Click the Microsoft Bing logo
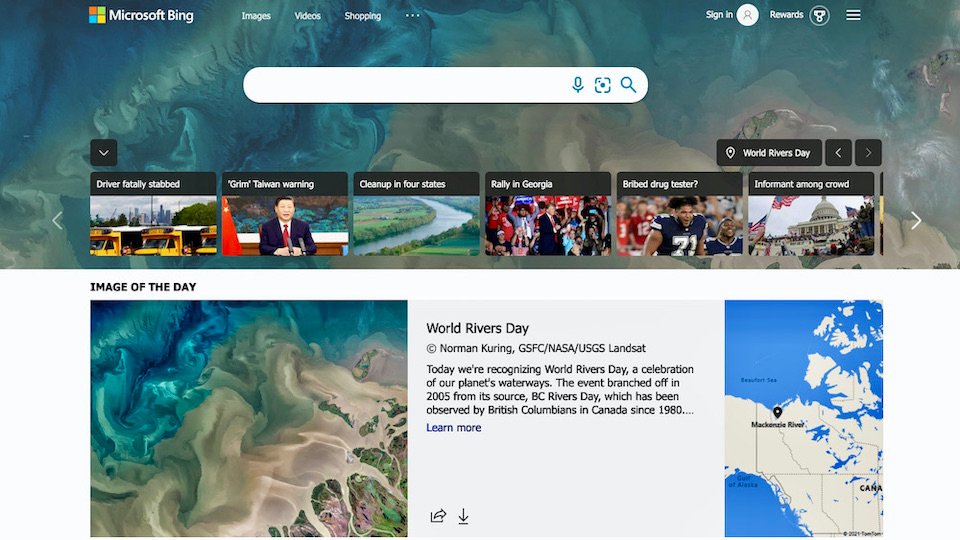Image resolution: width=960 pixels, height=540 pixels. [141, 15]
